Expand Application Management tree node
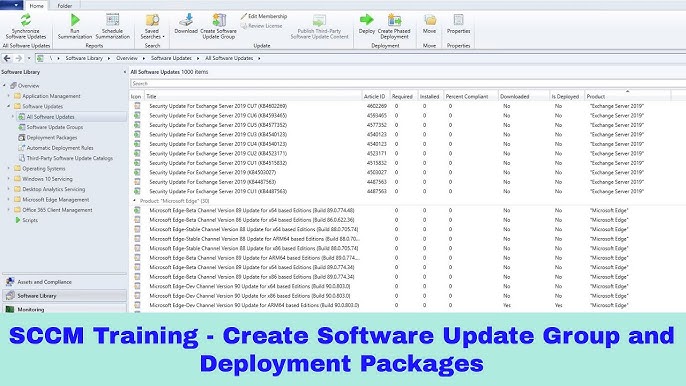 click(8, 96)
